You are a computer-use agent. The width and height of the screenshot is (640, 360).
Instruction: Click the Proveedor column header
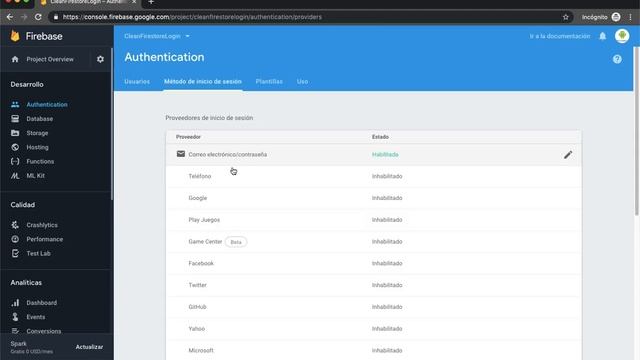[188, 137]
